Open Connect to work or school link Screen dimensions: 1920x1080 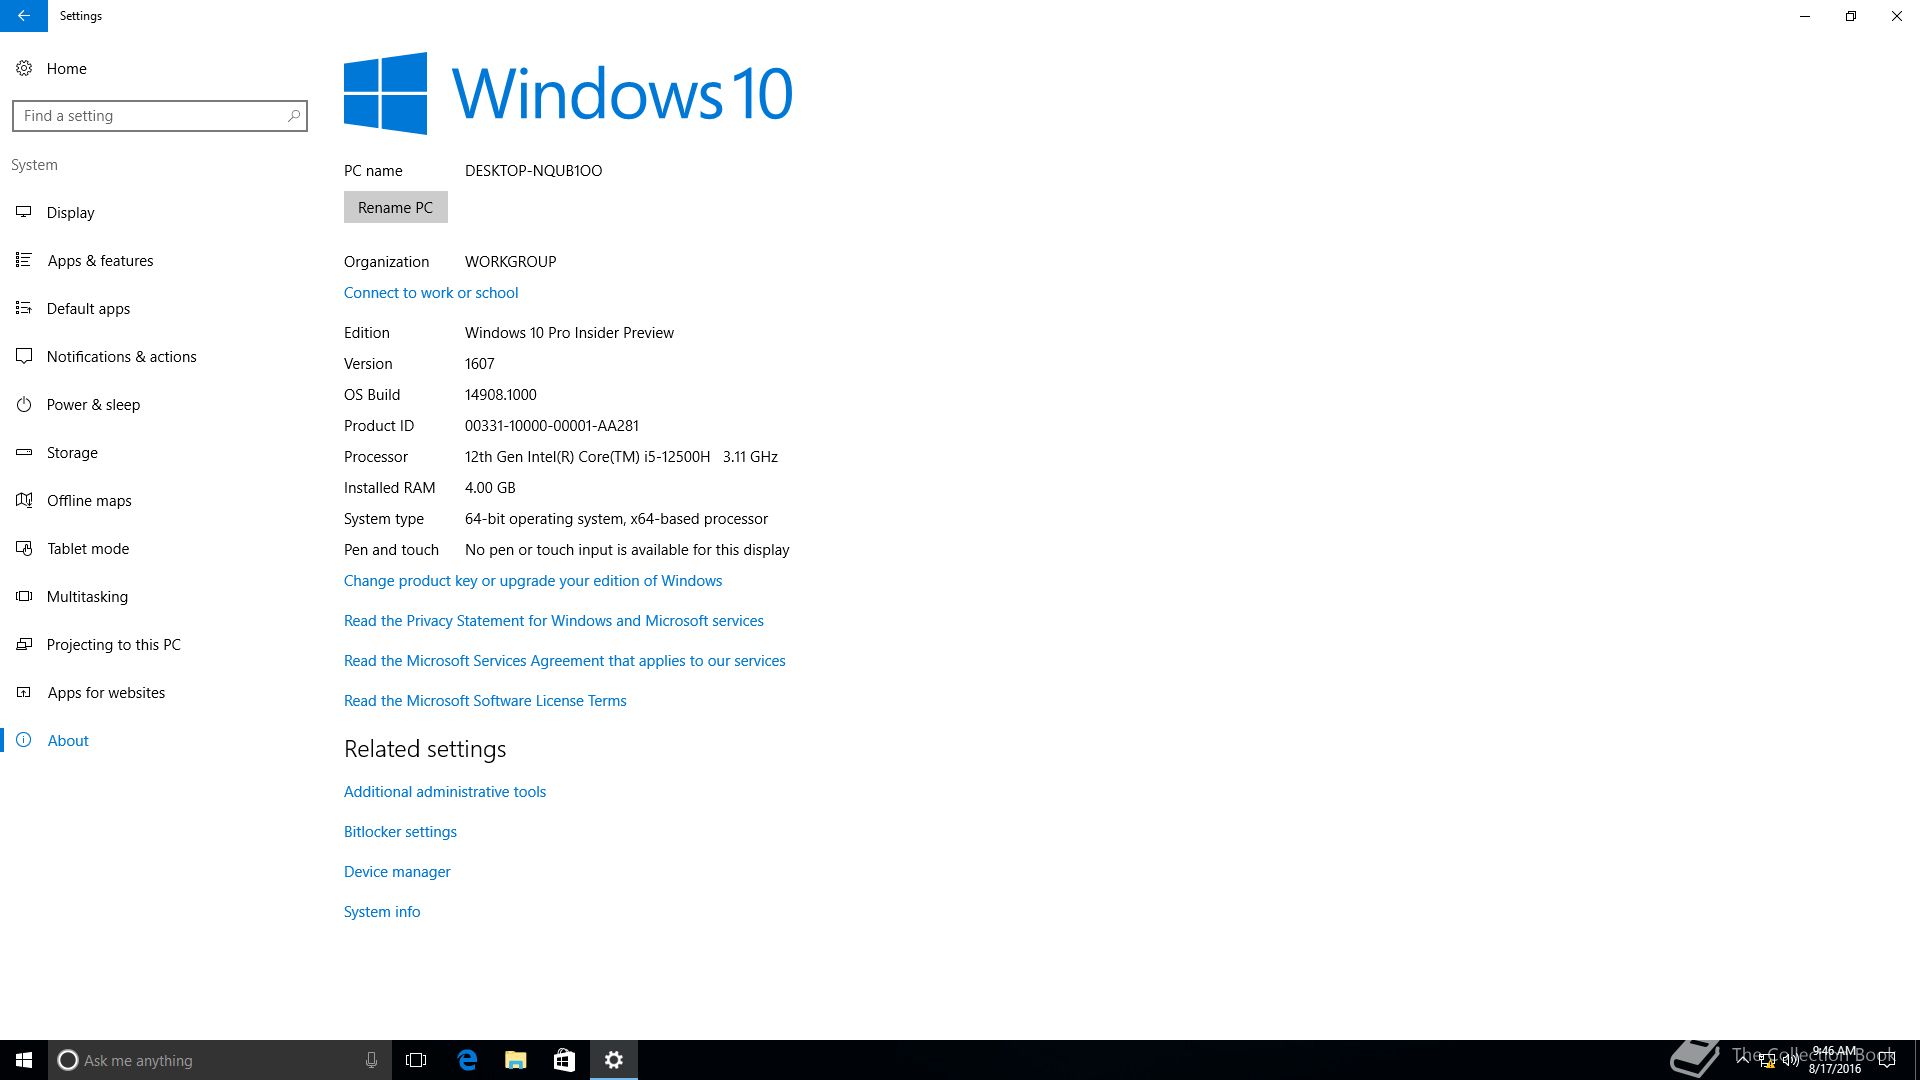[x=431, y=293]
